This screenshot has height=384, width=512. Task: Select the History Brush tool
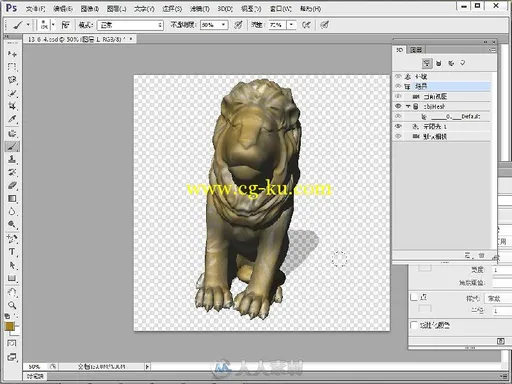(12, 172)
